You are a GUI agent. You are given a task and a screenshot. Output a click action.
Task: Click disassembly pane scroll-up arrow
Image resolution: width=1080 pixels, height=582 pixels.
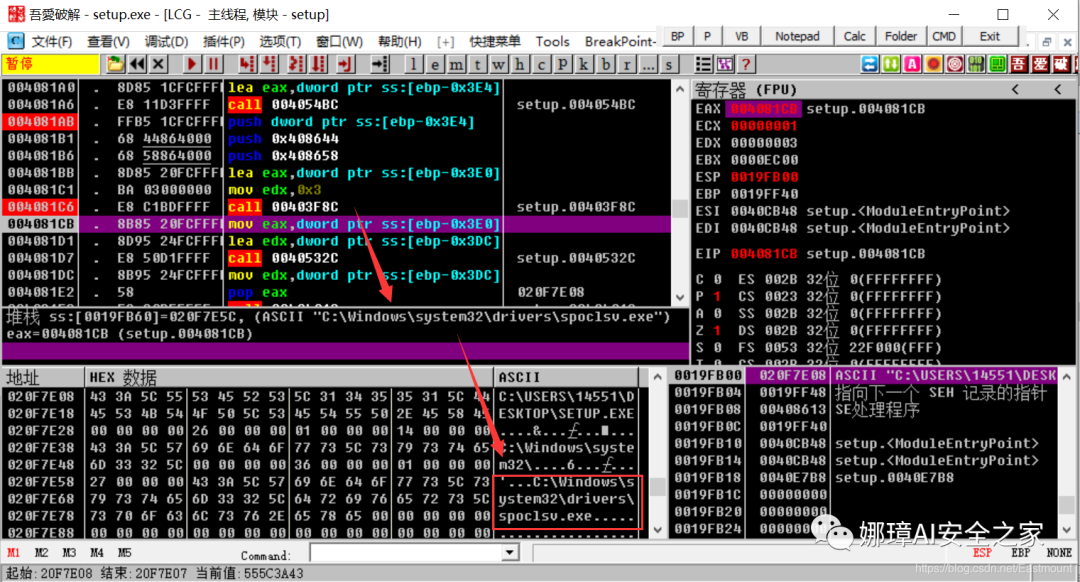pyautogui.click(x=680, y=89)
